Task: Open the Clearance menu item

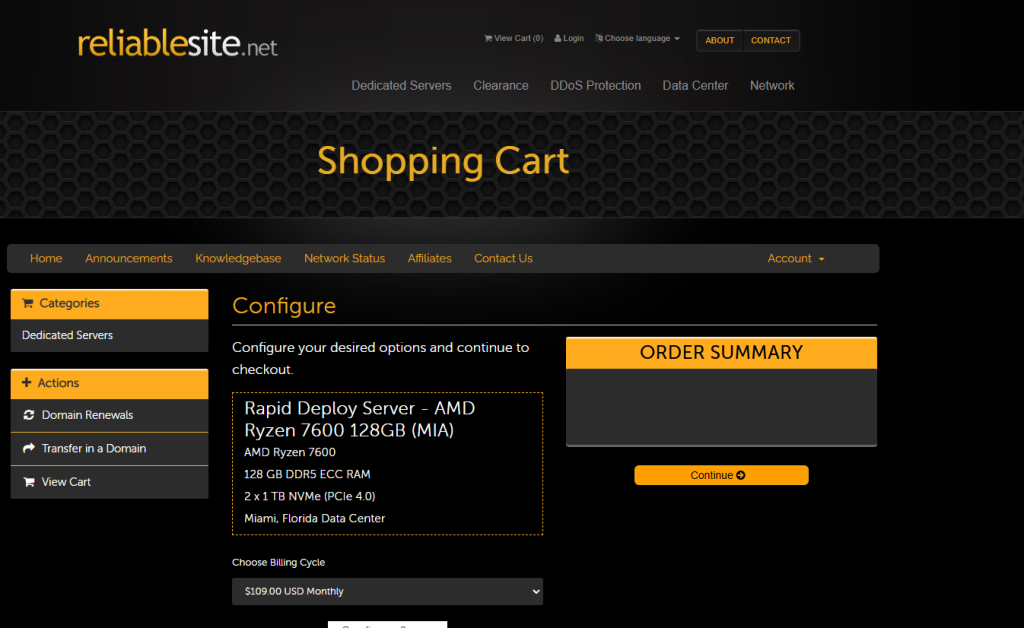Action: coord(501,86)
